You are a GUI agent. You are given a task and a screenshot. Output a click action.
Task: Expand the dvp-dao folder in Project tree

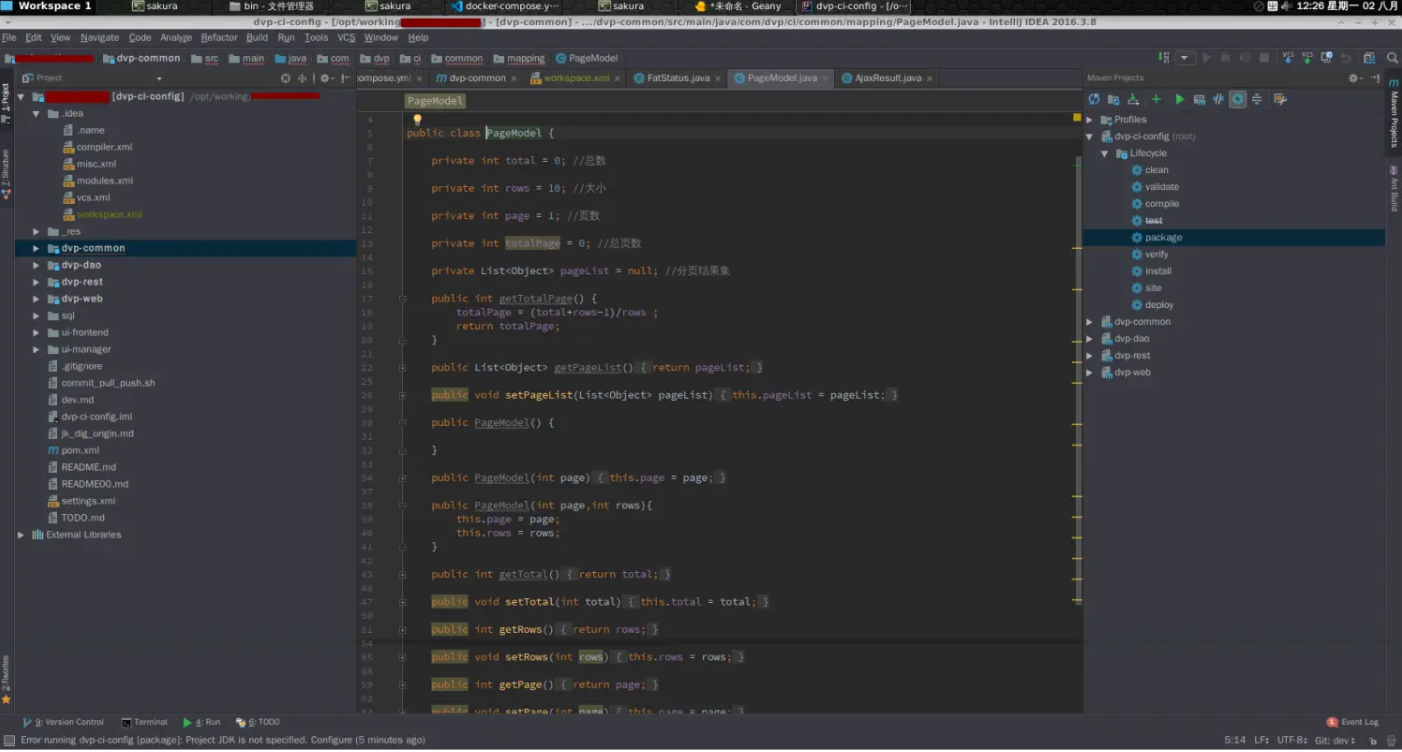click(x=36, y=265)
